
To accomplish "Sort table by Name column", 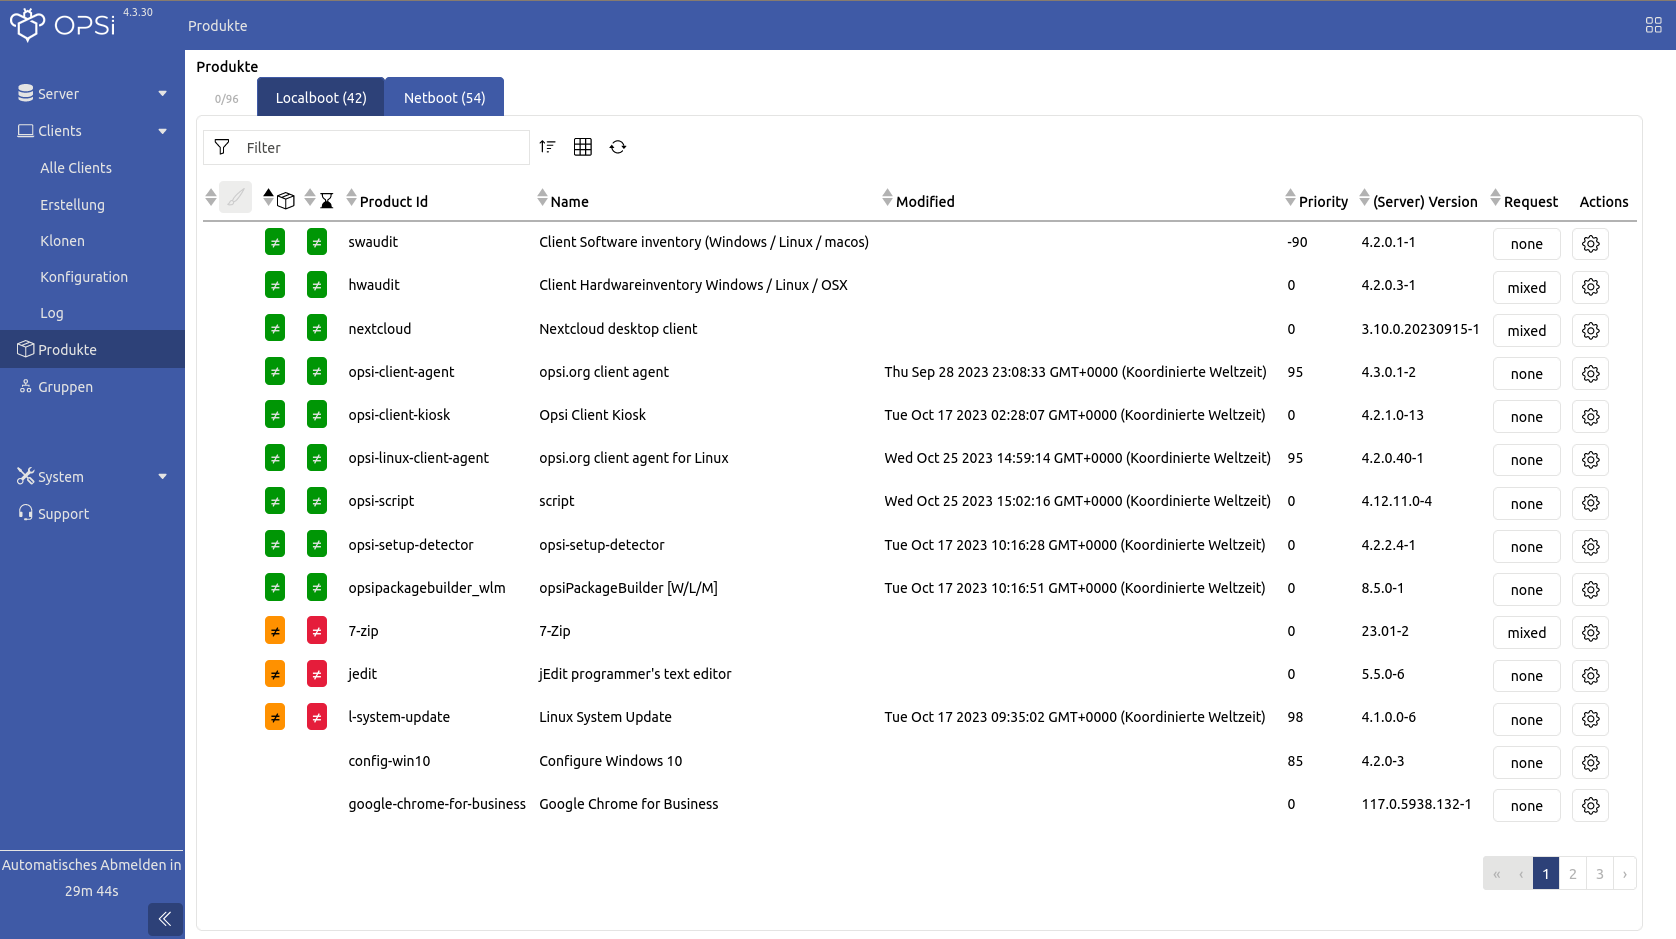I will (563, 201).
